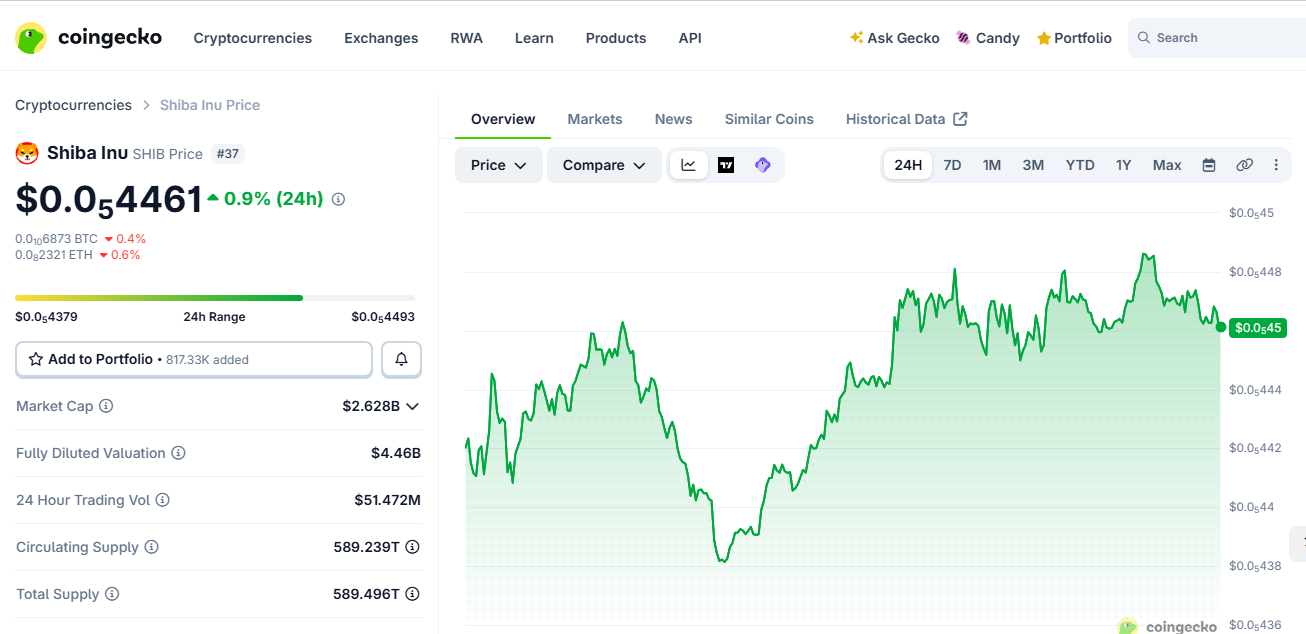Open the Learn nav menu
1306x634 pixels.
coord(534,38)
